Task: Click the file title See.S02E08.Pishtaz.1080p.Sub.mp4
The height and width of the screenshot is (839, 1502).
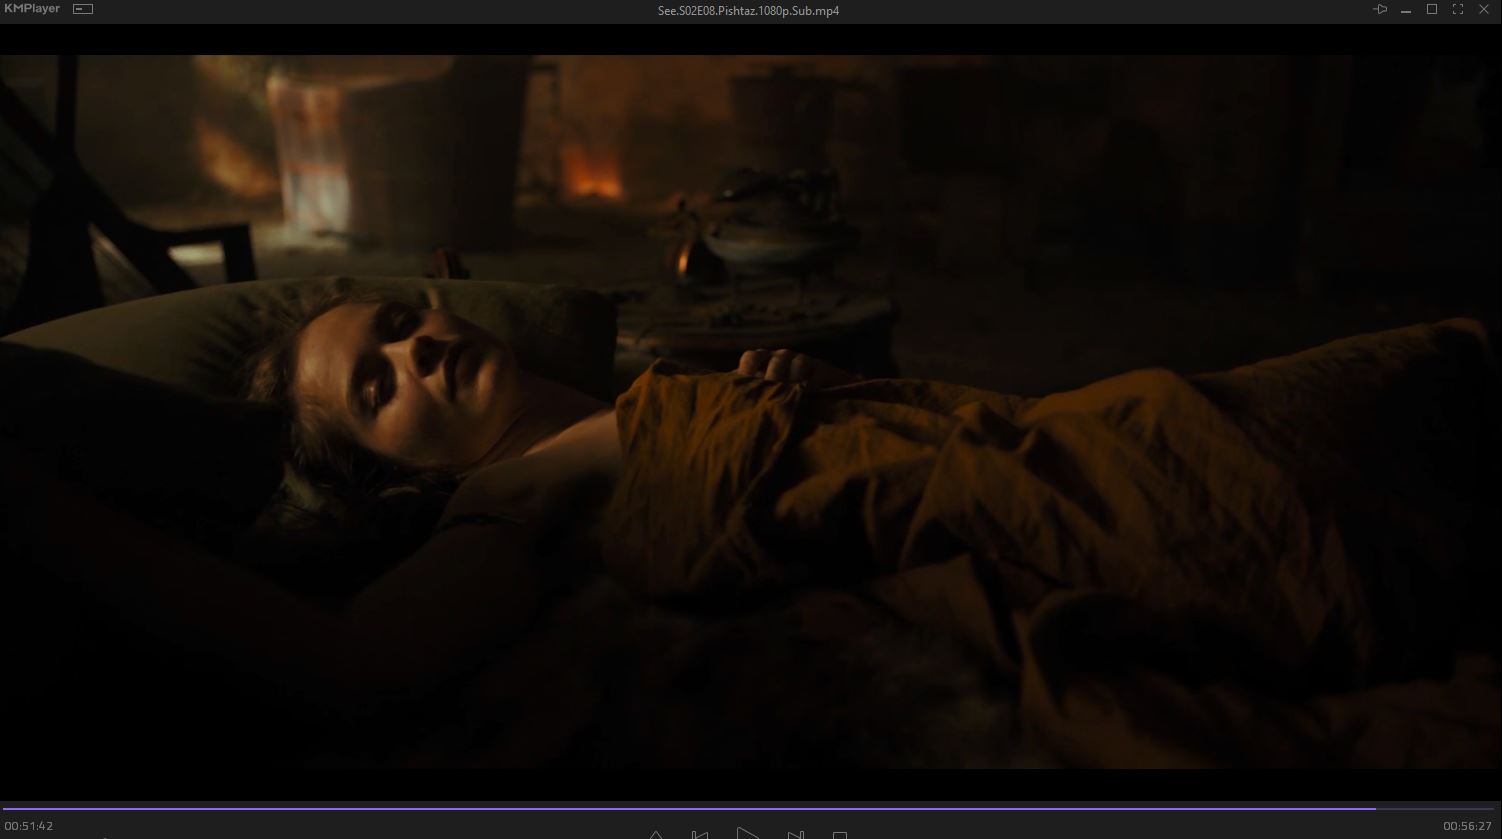Action: tap(749, 10)
